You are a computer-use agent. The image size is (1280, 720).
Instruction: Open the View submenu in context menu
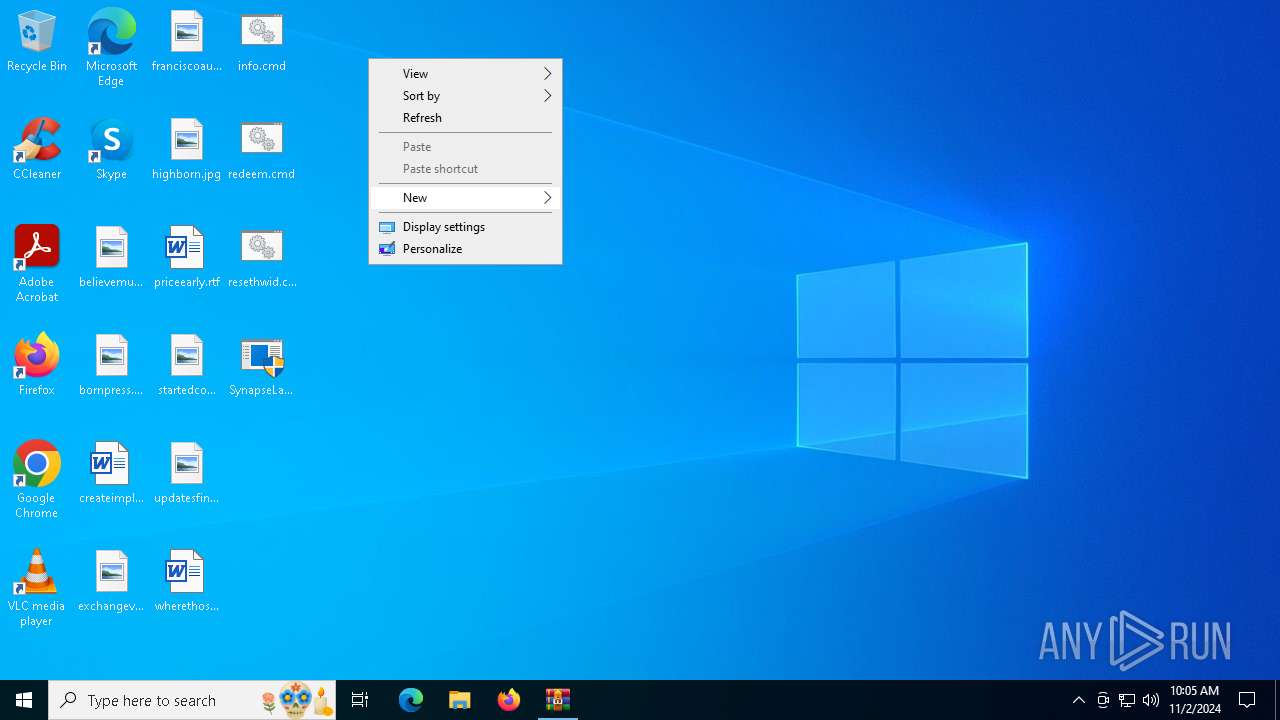tap(465, 74)
